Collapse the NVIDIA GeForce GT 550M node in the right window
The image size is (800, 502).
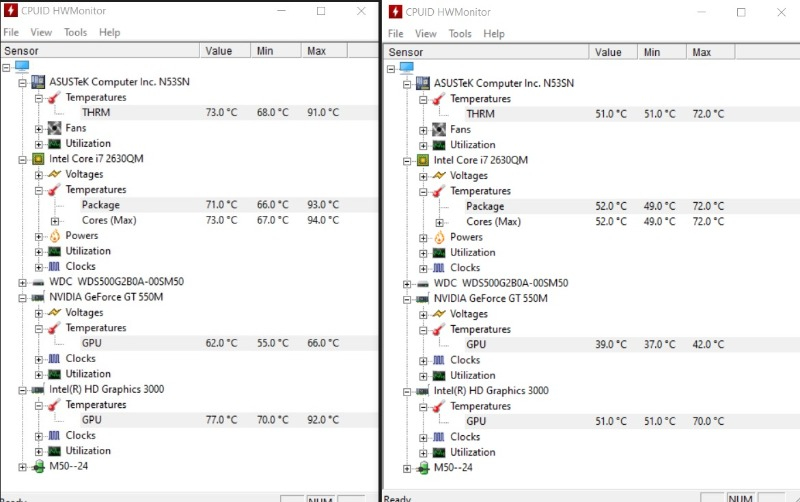pos(406,299)
